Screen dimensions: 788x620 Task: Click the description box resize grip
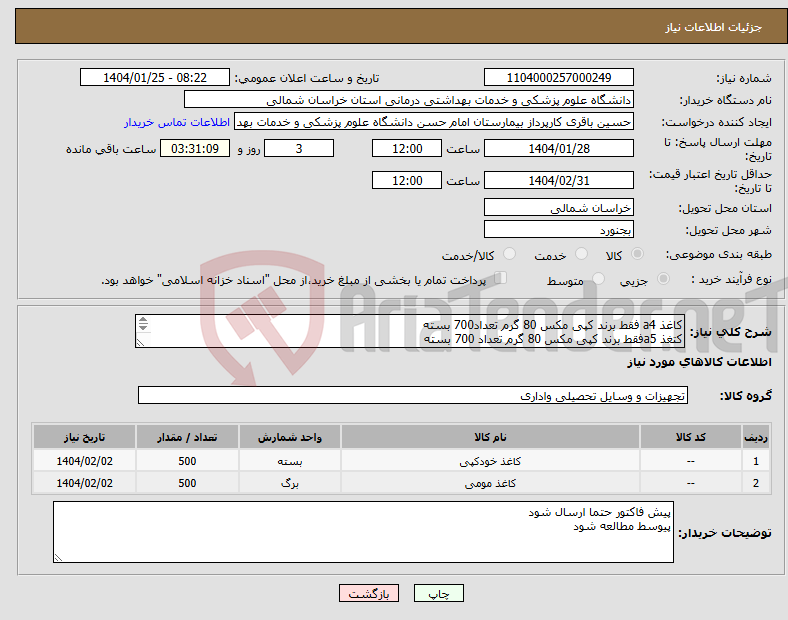(x=140, y=342)
